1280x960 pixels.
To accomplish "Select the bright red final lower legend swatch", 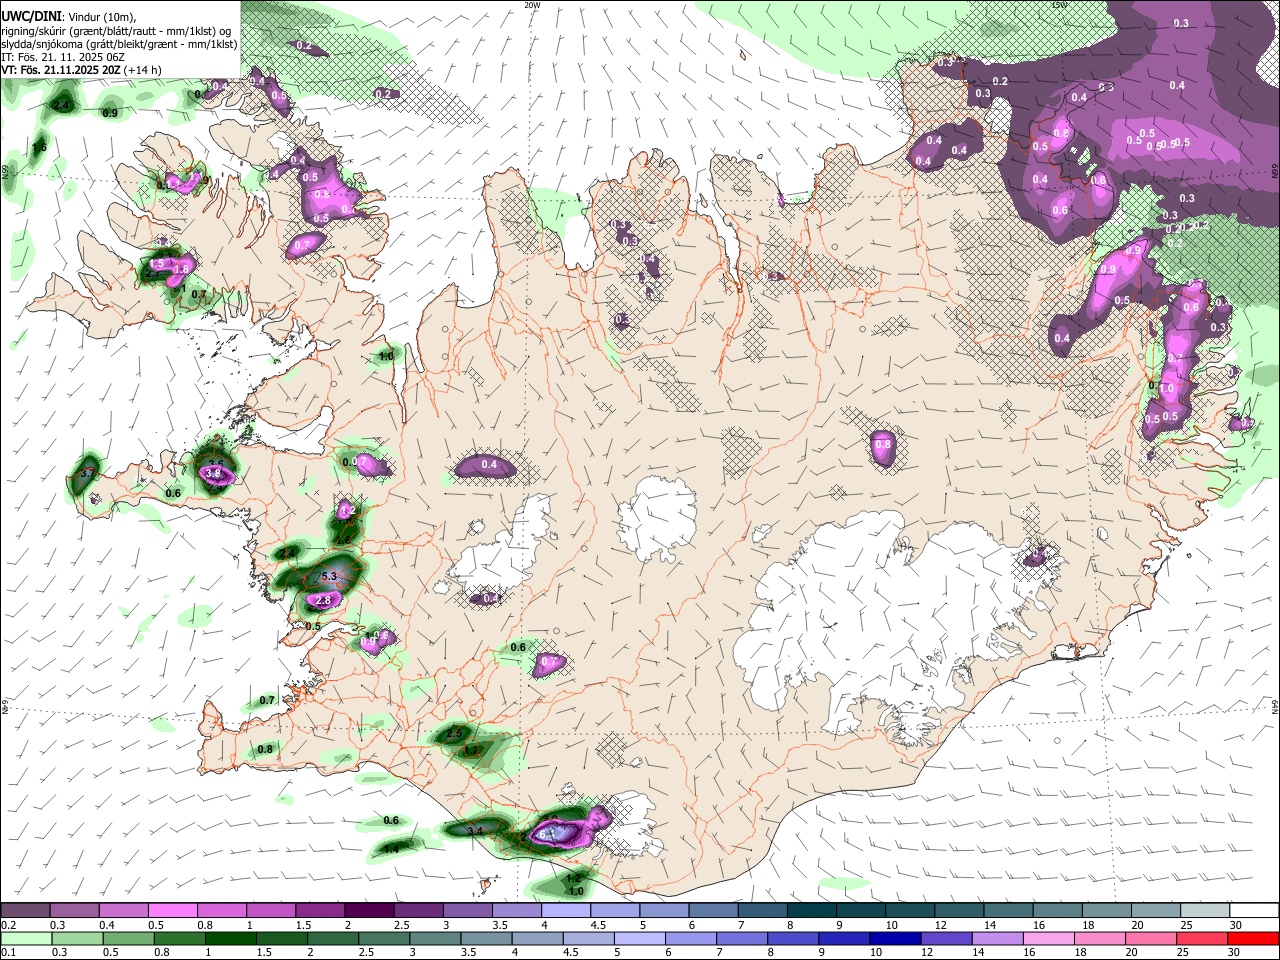I will [1252, 938].
